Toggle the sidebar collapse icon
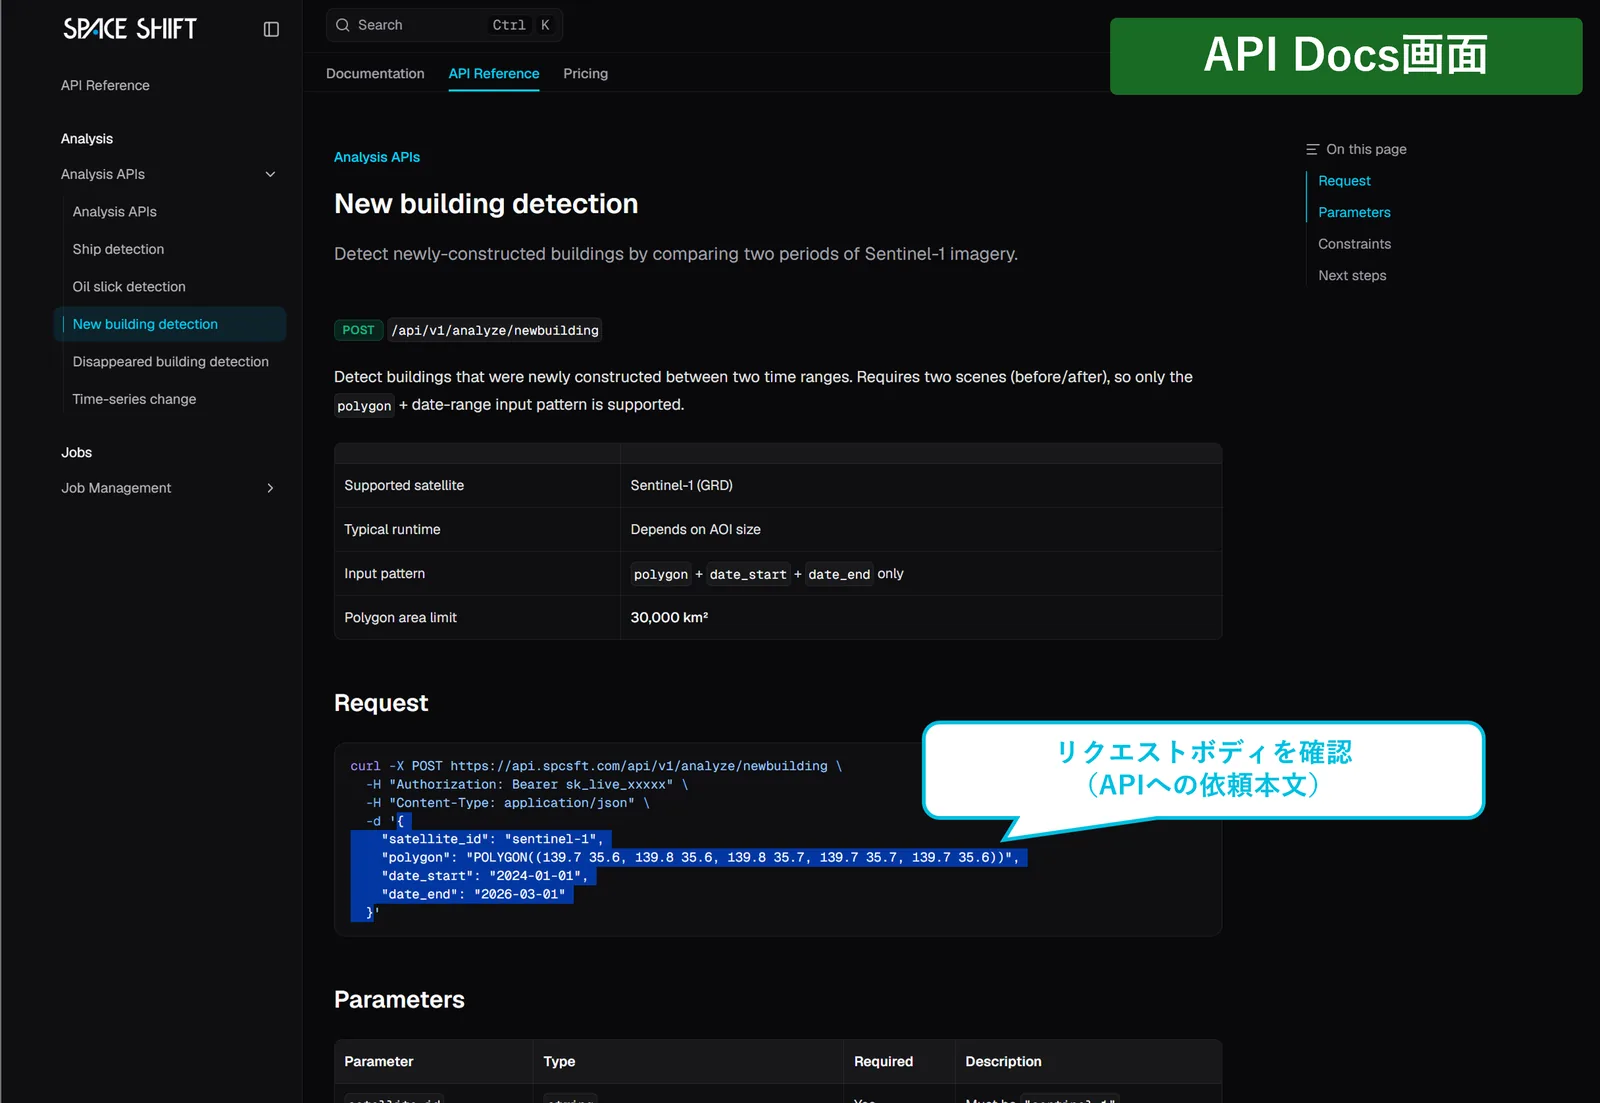Screen dimensions: 1600x1103 pos(271,29)
